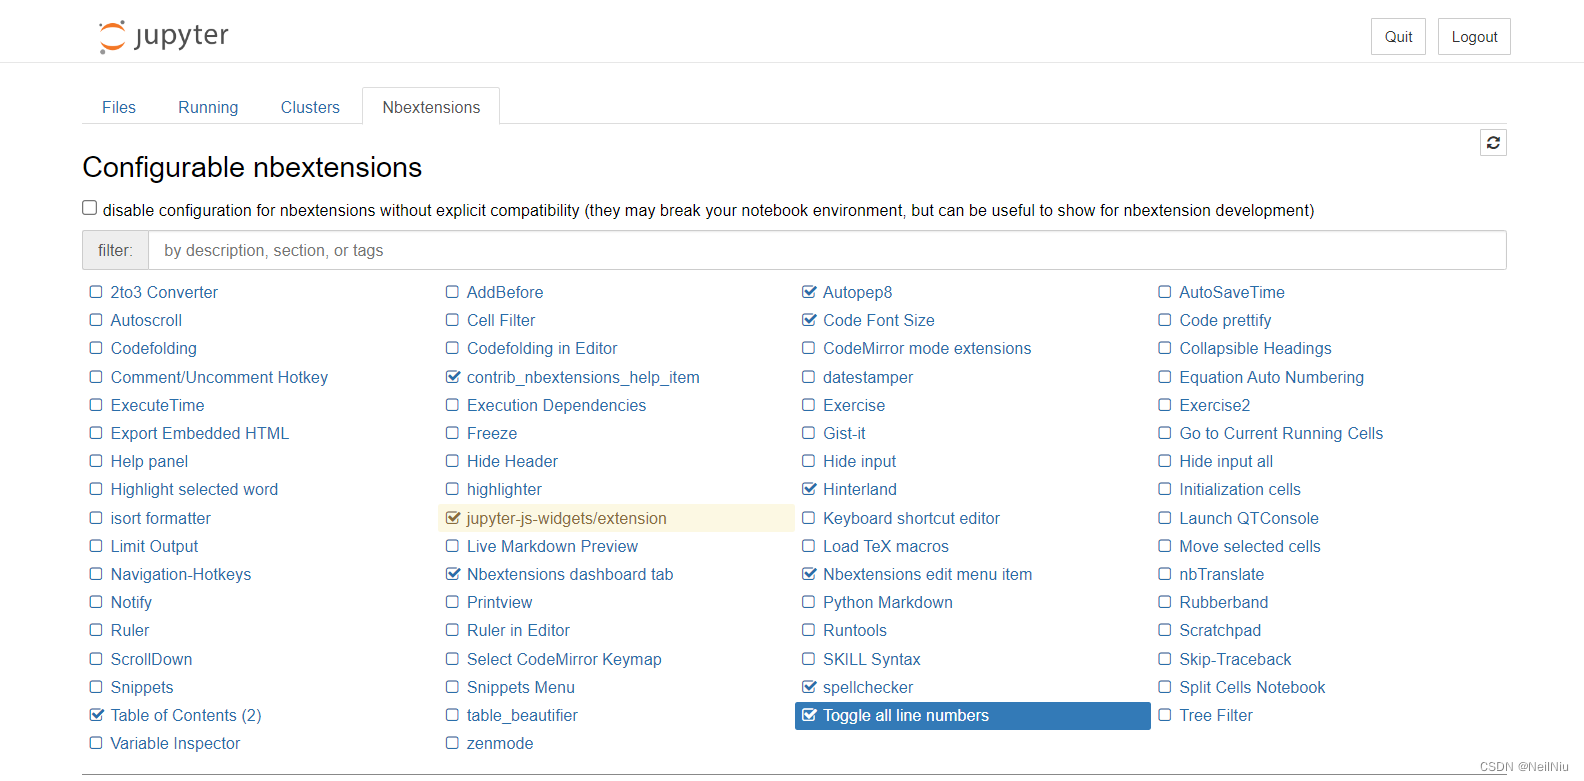Screen dimensions: 1584x781
Task: Open Nbextensions dashboard tab entry
Action: (x=570, y=574)
